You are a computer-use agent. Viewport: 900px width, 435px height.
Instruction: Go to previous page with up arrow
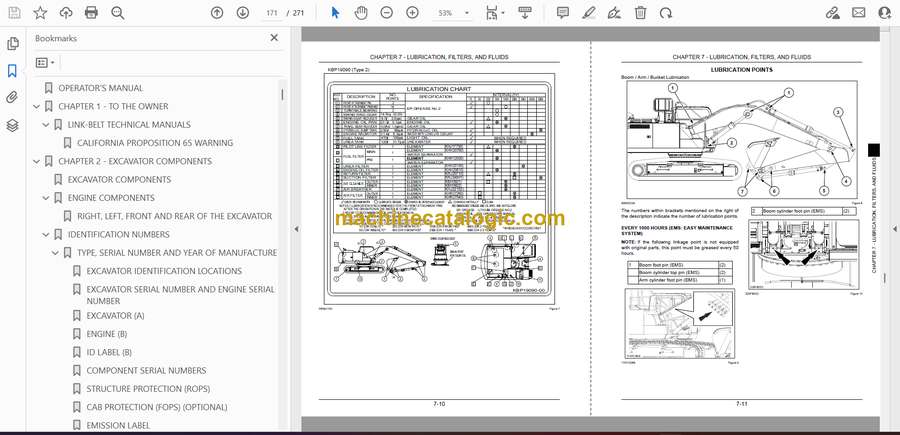(x=216, y=13)
